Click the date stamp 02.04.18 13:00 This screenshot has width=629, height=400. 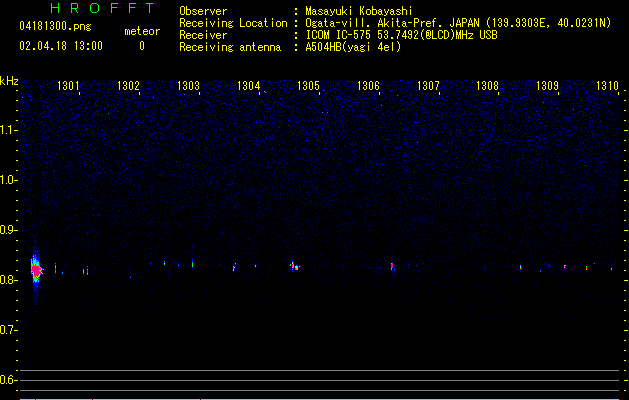pyautogui.click(x=61, y=46)
